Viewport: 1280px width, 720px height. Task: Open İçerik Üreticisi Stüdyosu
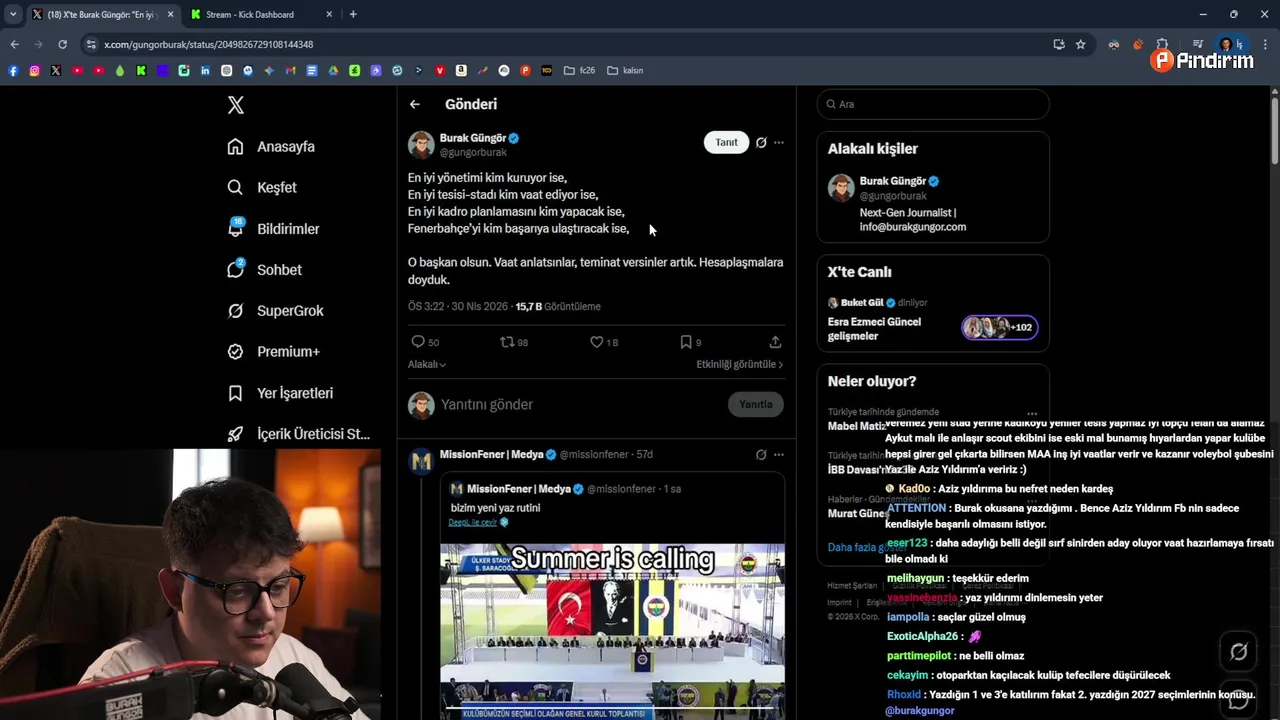(x=298, y=434)
